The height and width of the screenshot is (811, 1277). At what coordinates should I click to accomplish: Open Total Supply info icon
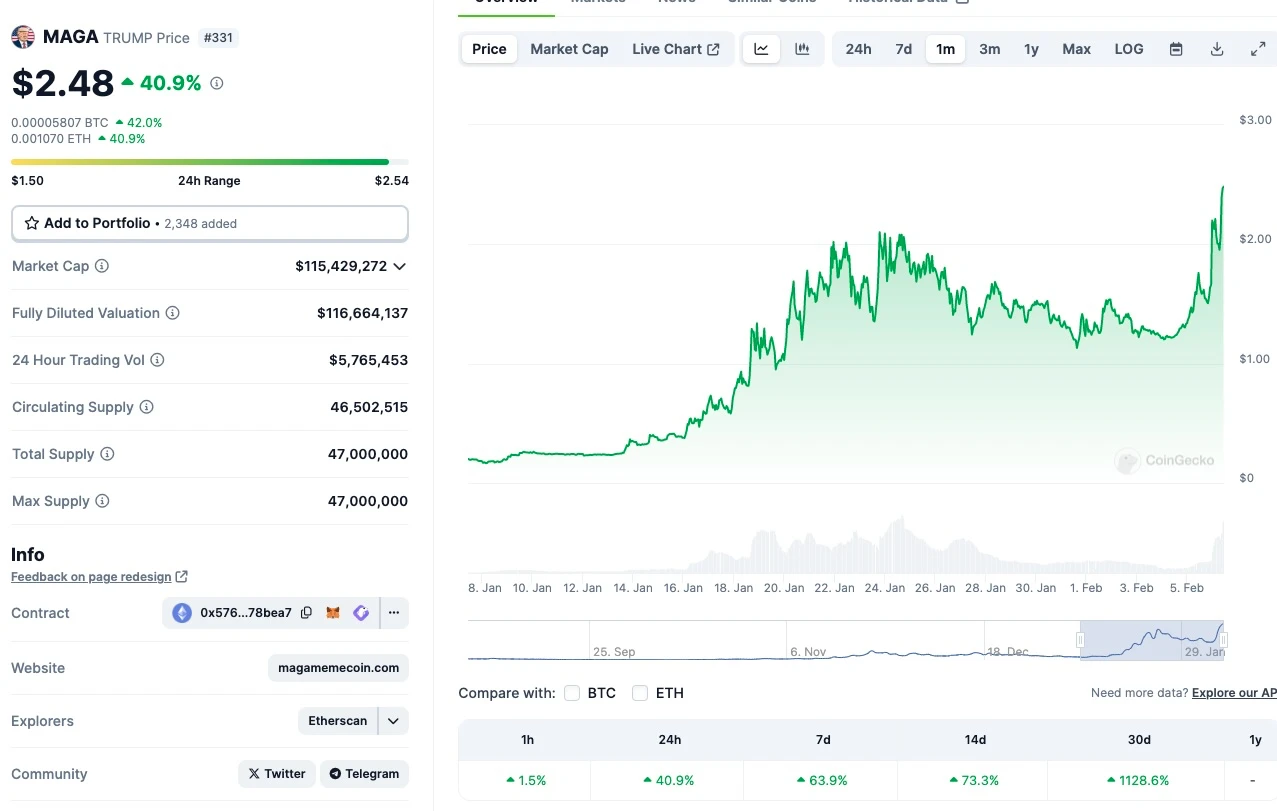coord(107,454)
